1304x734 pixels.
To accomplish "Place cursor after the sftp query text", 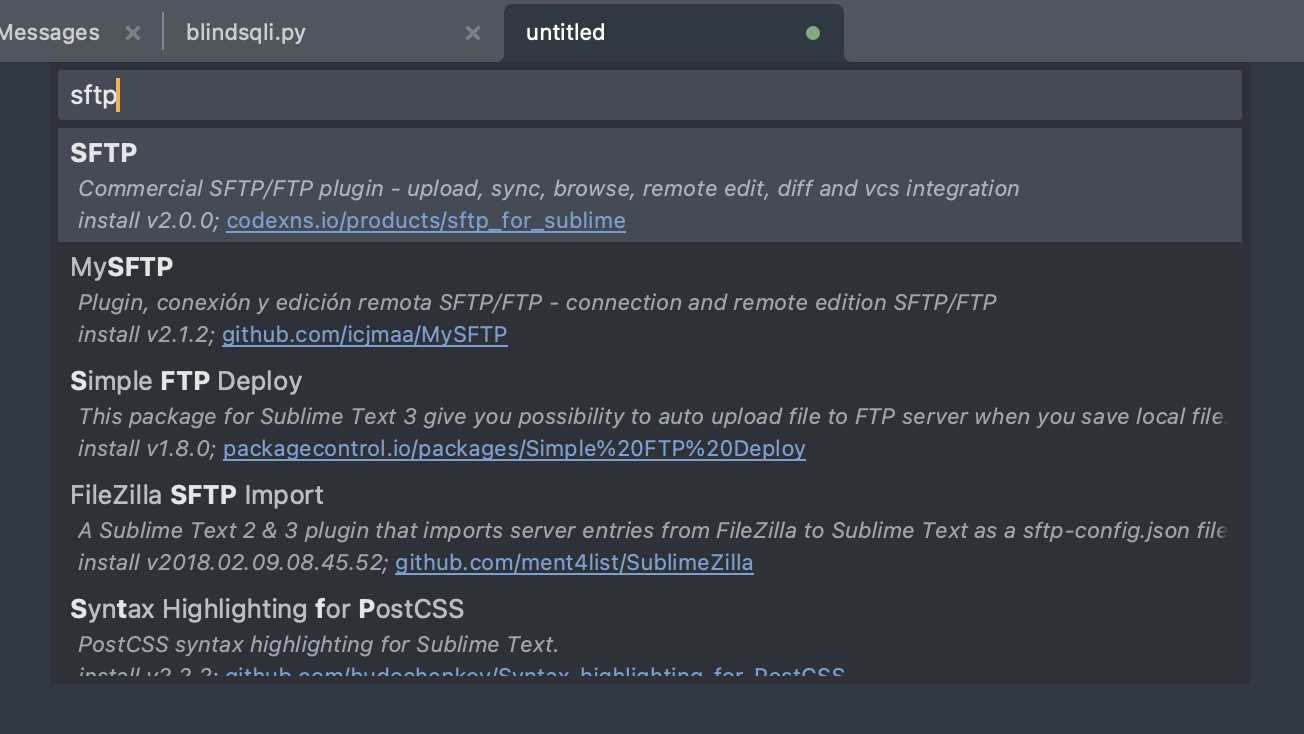I will (117, 95).
